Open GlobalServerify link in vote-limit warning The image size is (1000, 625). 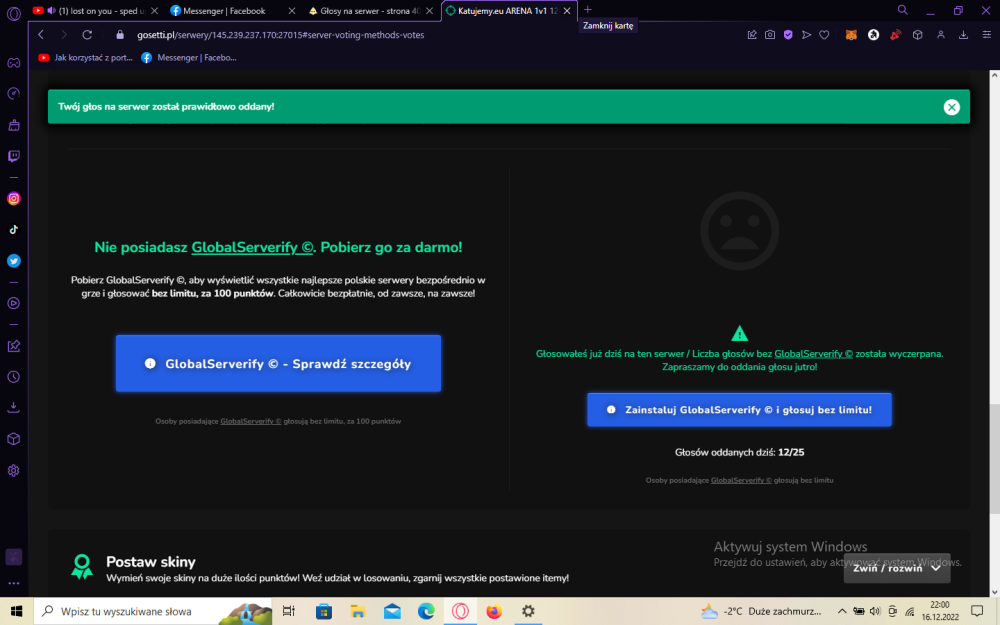[813, 354]
